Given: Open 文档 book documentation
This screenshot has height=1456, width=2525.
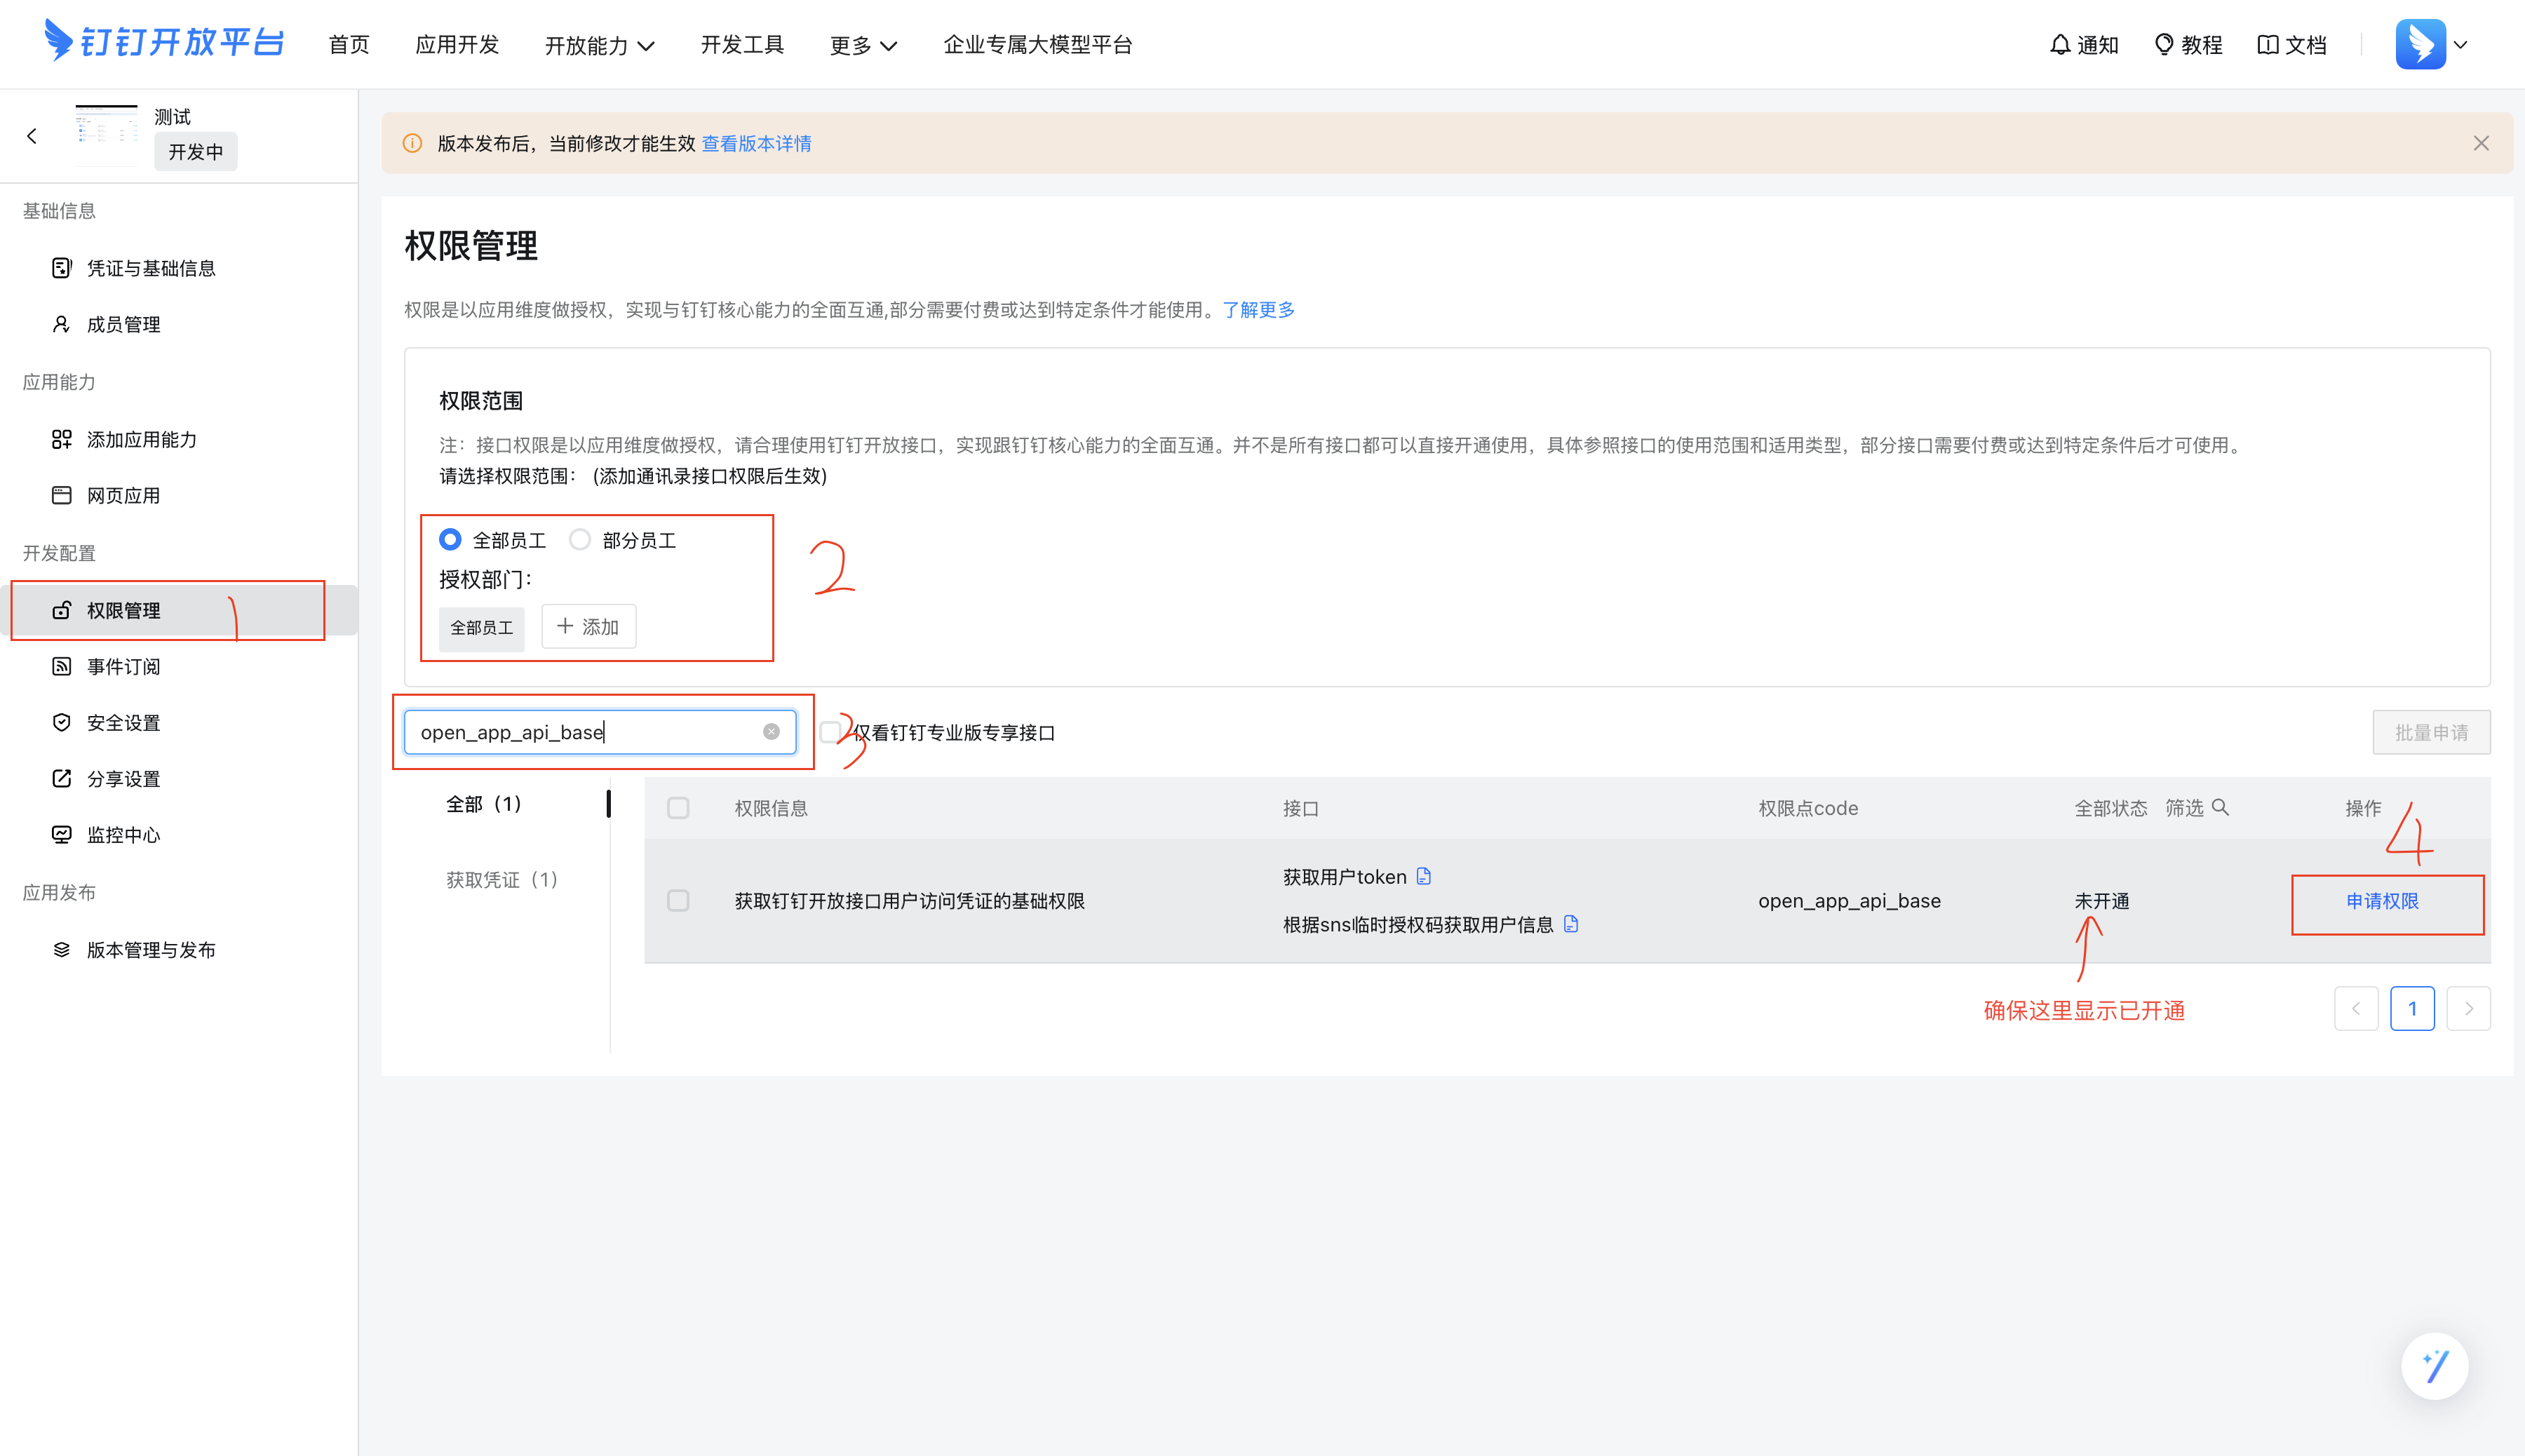Looking at the screenshot, I should 2292,45.
